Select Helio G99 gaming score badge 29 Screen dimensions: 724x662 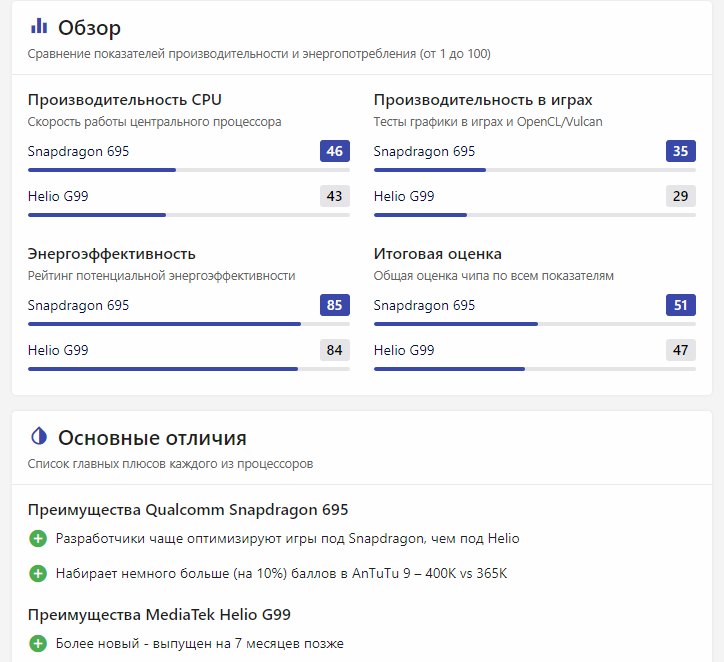pos(680,196)
